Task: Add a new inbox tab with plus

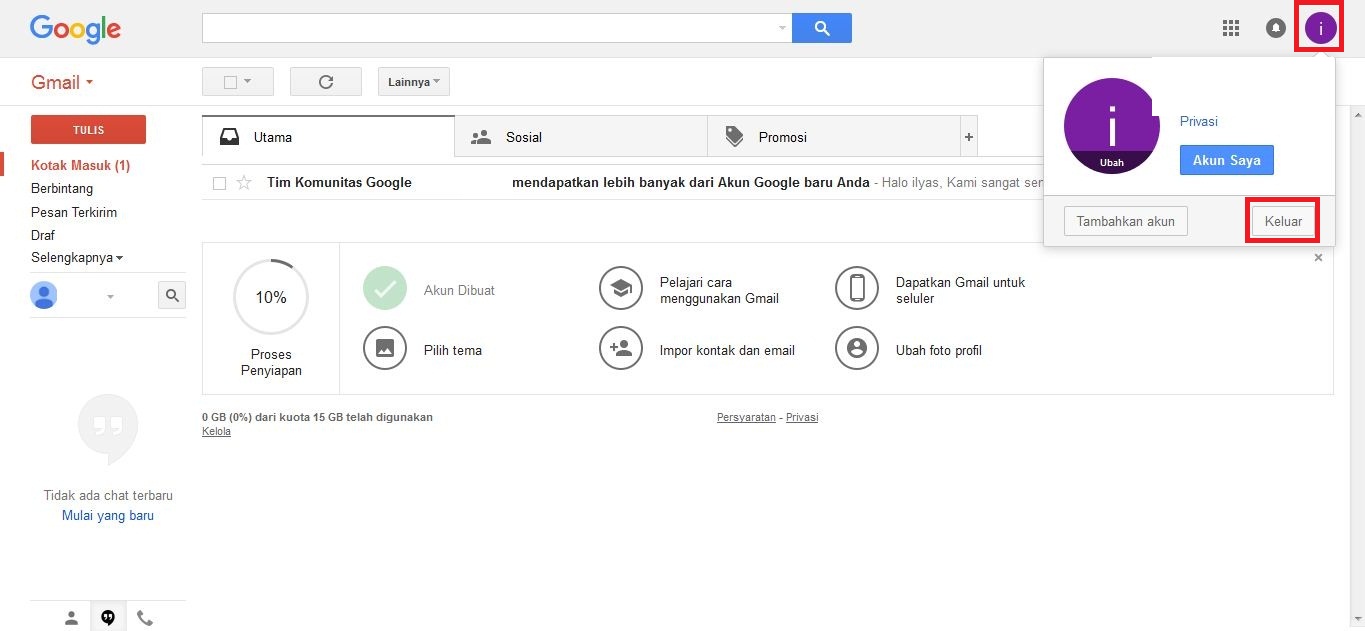Action: 968,137
